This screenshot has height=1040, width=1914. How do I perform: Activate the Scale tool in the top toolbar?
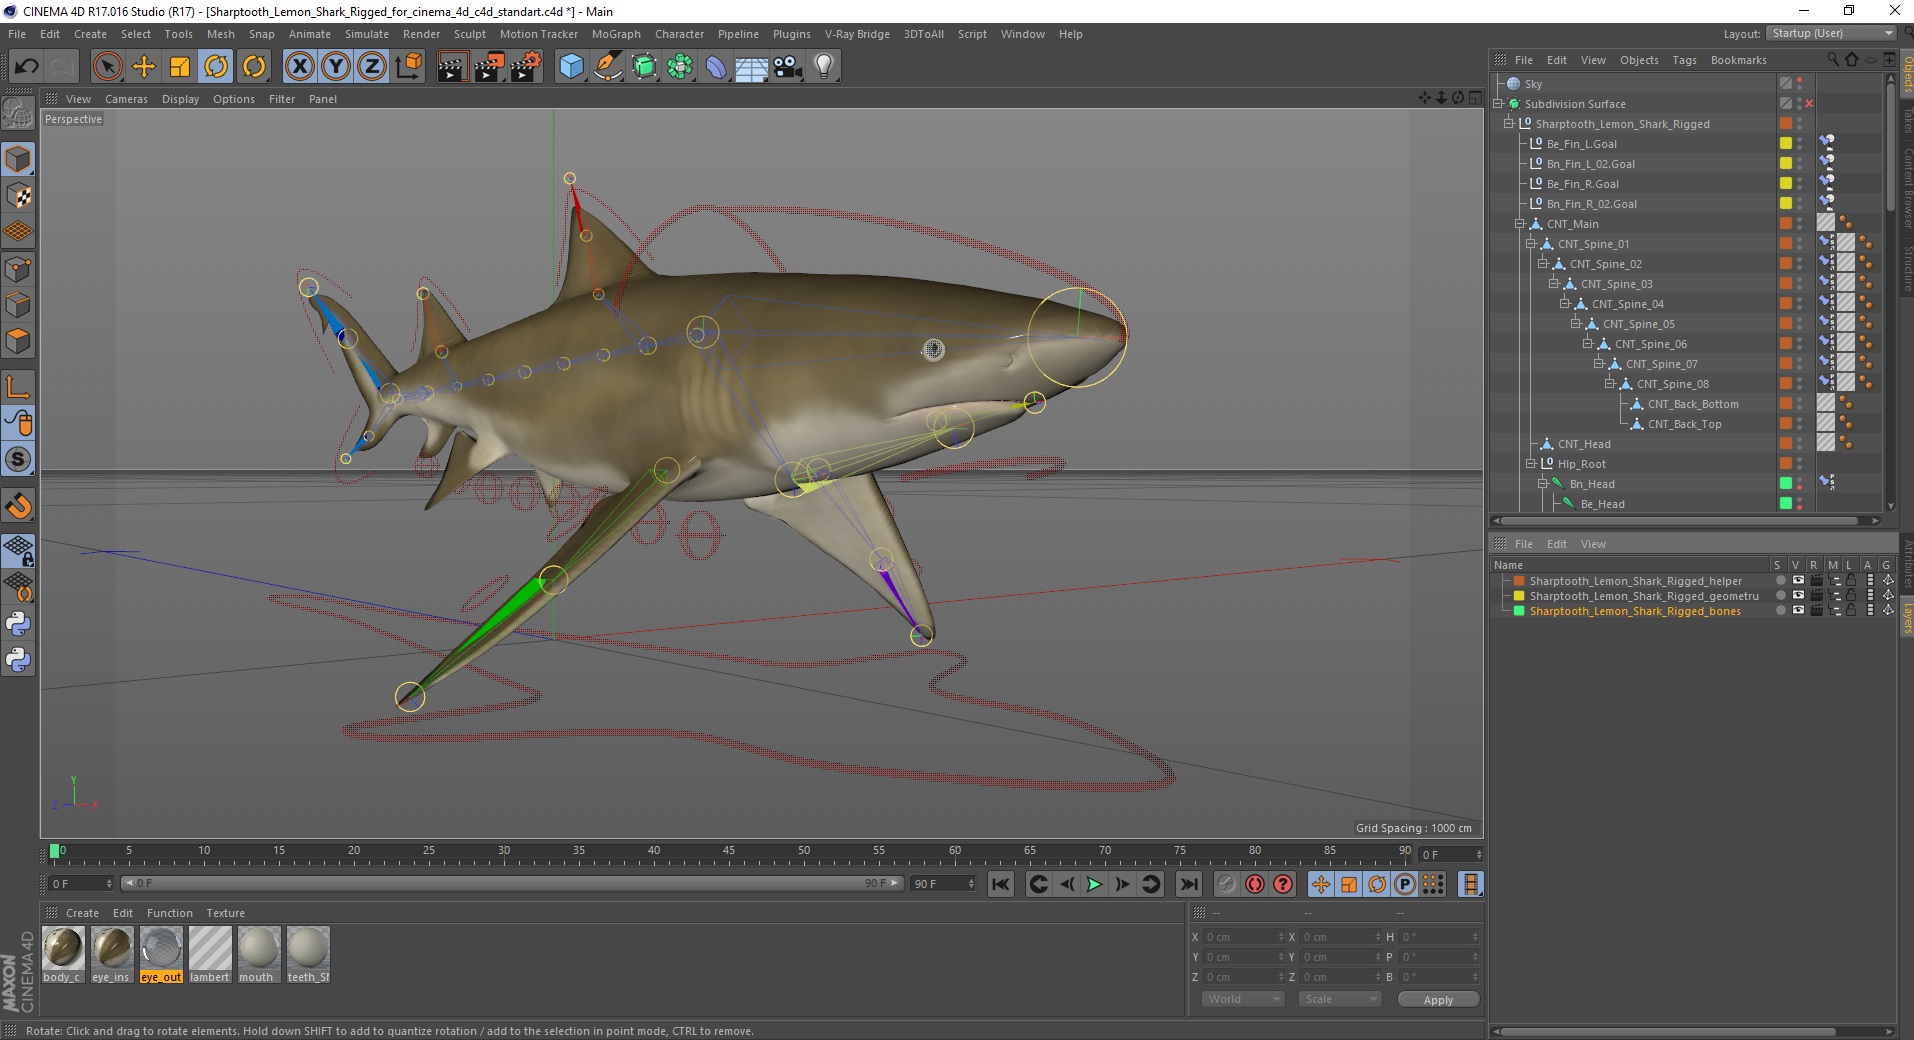pos(180,67)
